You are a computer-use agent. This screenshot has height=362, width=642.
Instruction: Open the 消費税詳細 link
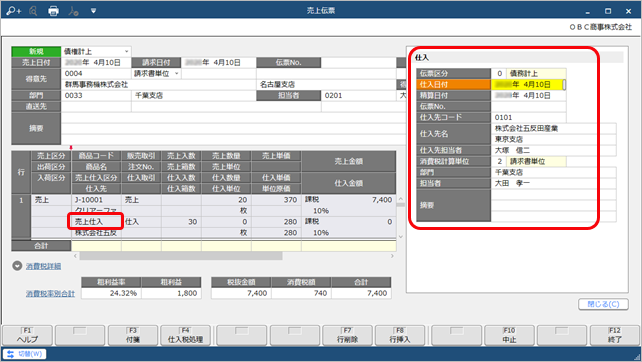pos(43,266)
